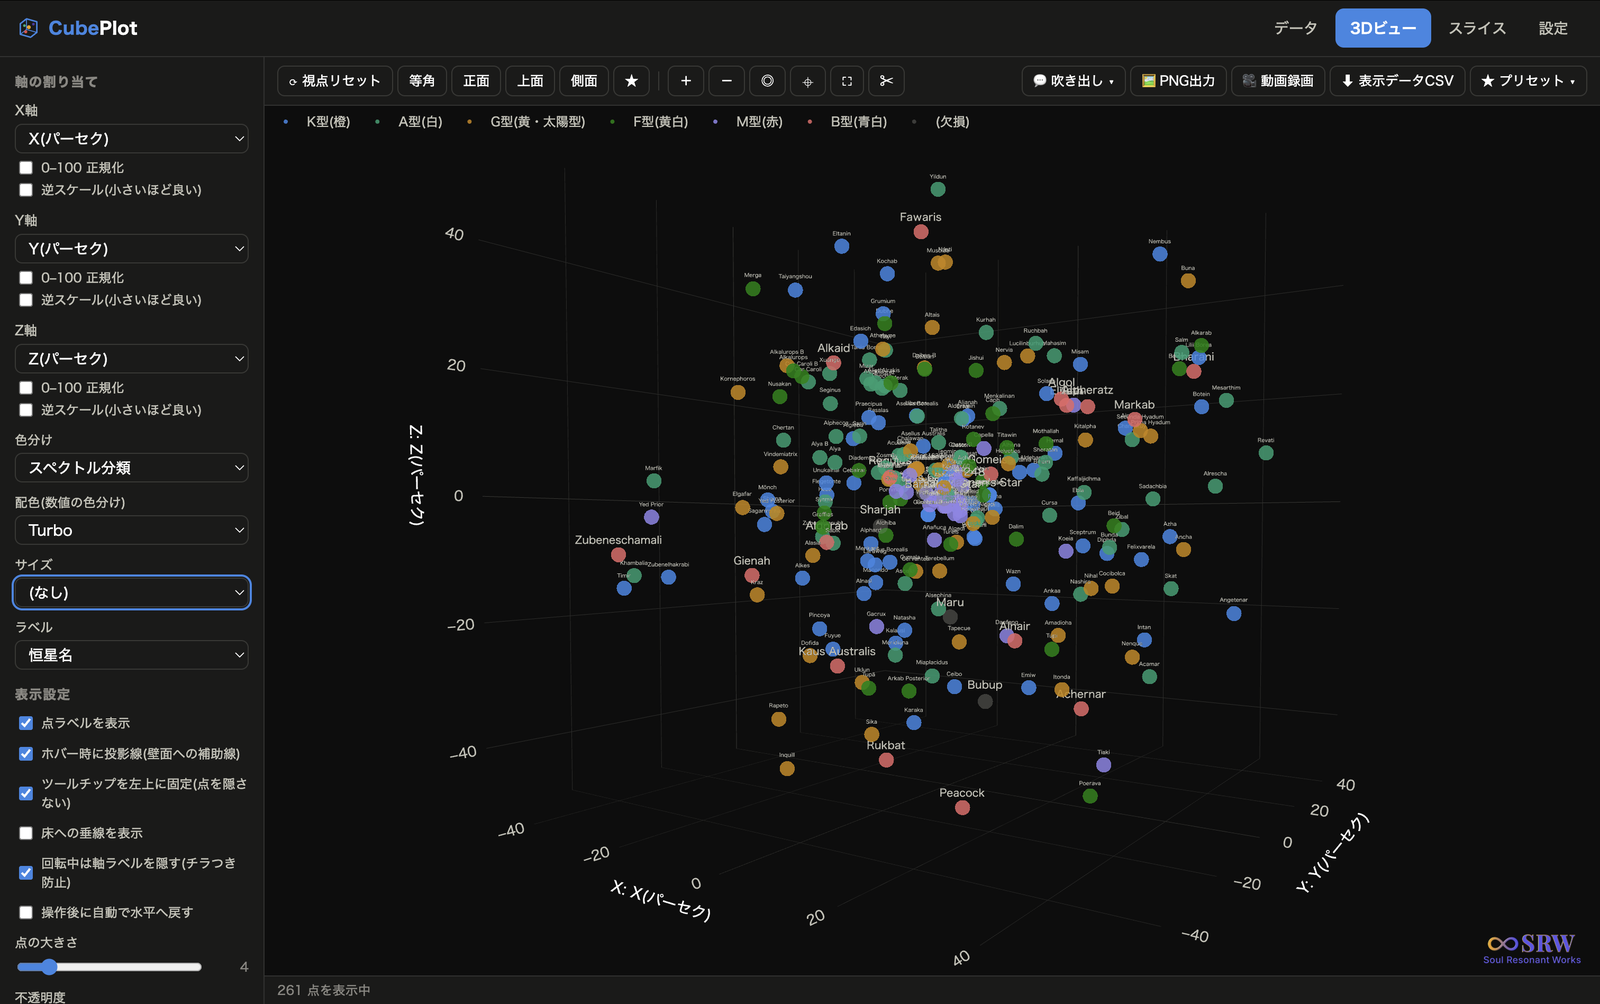1600x1004 pixels.
Task: Zoom in with the plus icon
Action: click(686, 81)
